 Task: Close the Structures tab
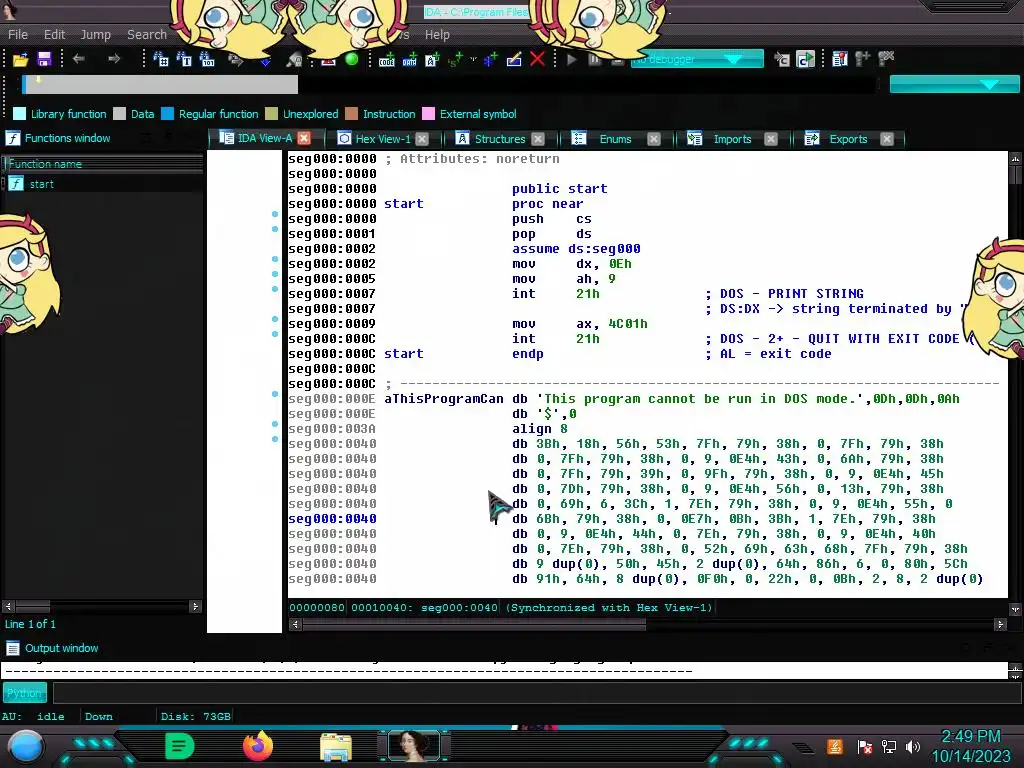[537, 139]
